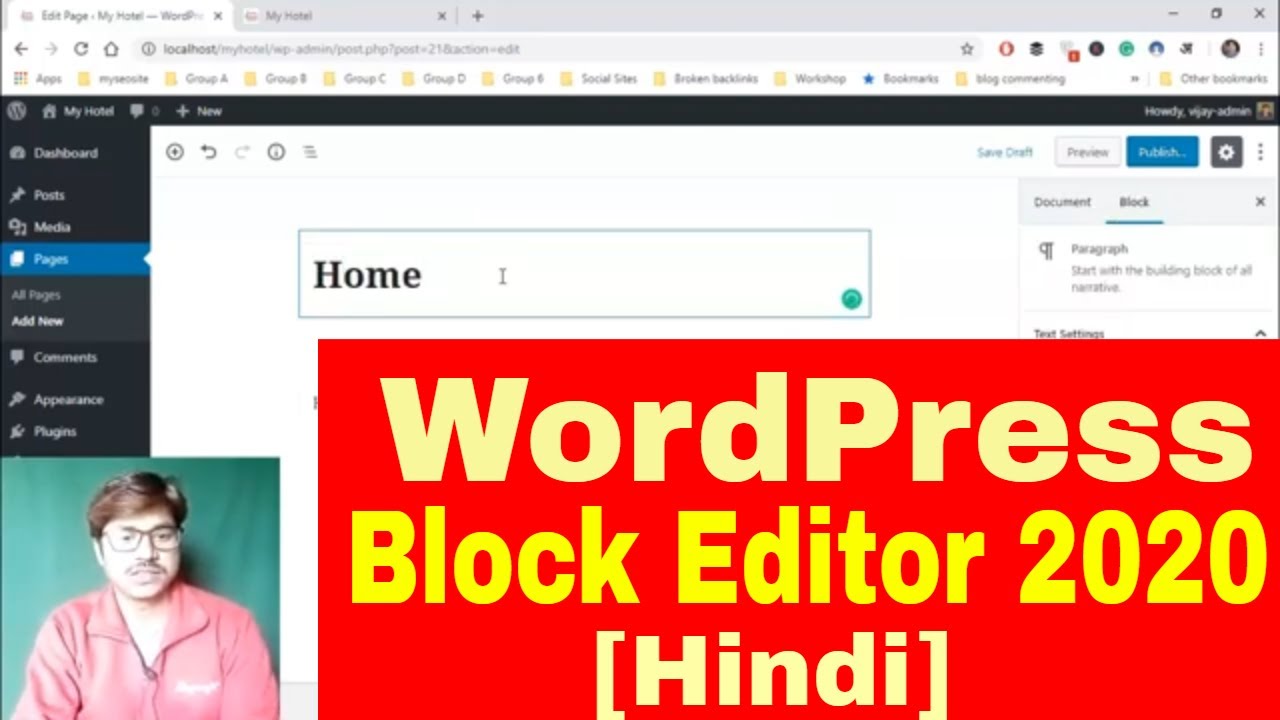This screenshot has width=1280, height=720.
Task: Close the My Hotel browser tab
Action: 442,16
